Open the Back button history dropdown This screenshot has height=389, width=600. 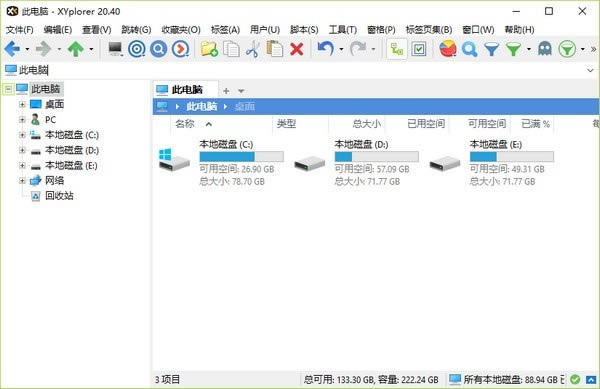(x=27, y=49)
